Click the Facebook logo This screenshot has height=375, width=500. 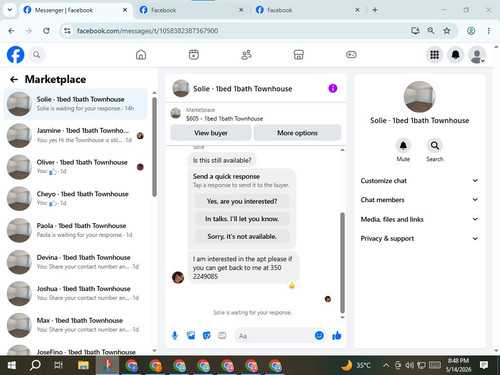(x=16, y=55)
